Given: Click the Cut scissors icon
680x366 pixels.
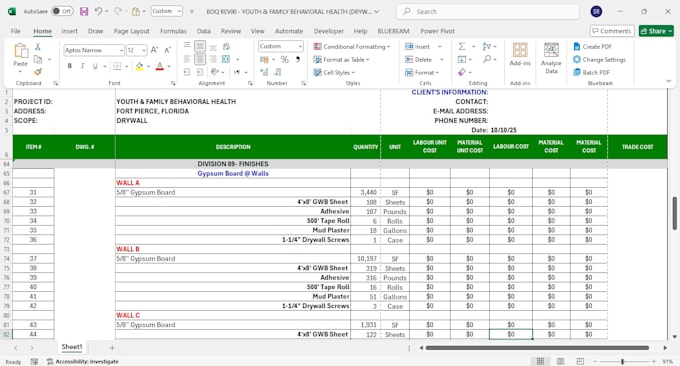Looking at the screenshot, I should (x=38, y=47).
